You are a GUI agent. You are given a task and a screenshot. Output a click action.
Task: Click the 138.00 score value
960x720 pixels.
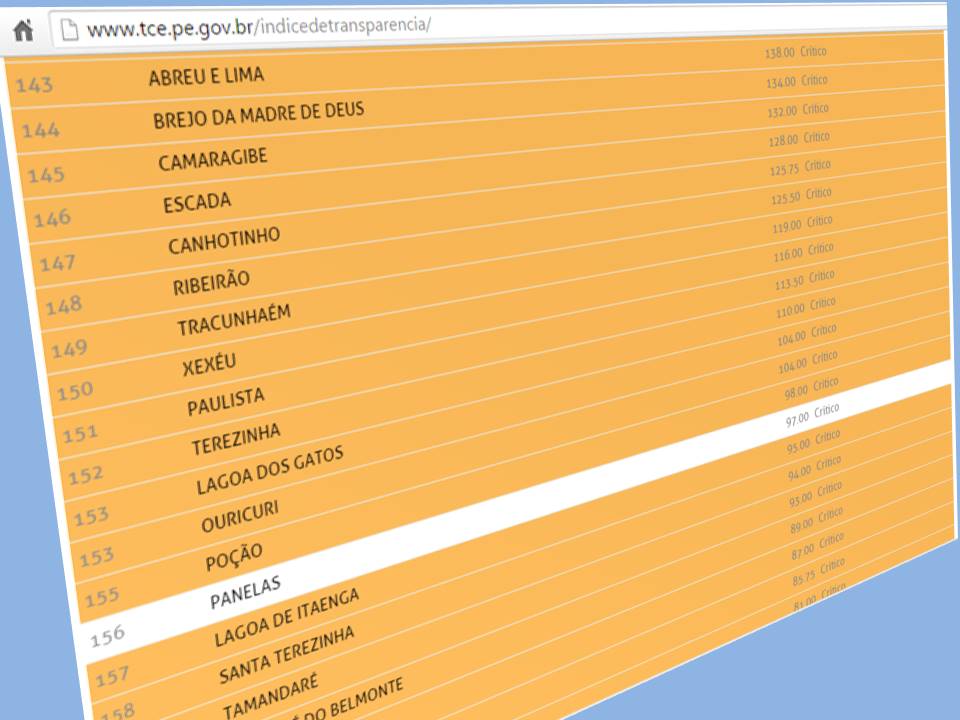[780, 53]
